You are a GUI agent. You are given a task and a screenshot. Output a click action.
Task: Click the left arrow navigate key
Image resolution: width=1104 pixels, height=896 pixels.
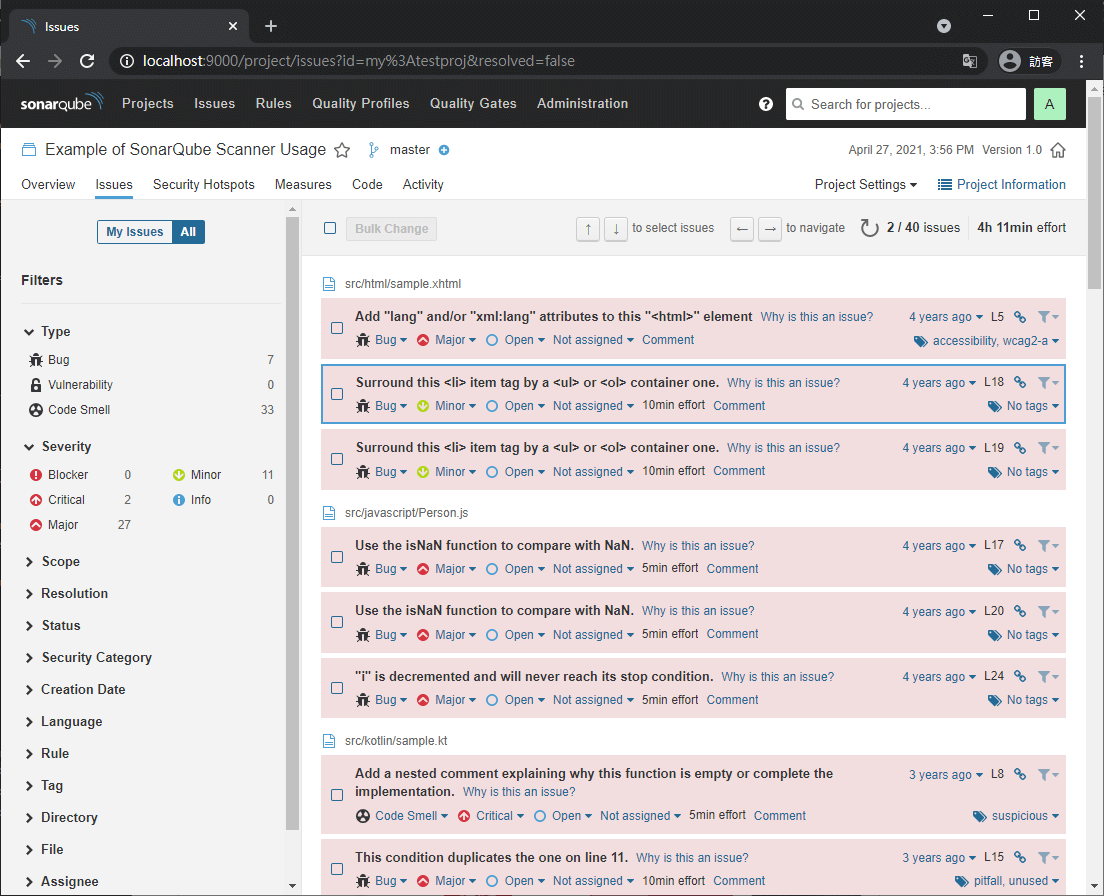tap(742, 229)
